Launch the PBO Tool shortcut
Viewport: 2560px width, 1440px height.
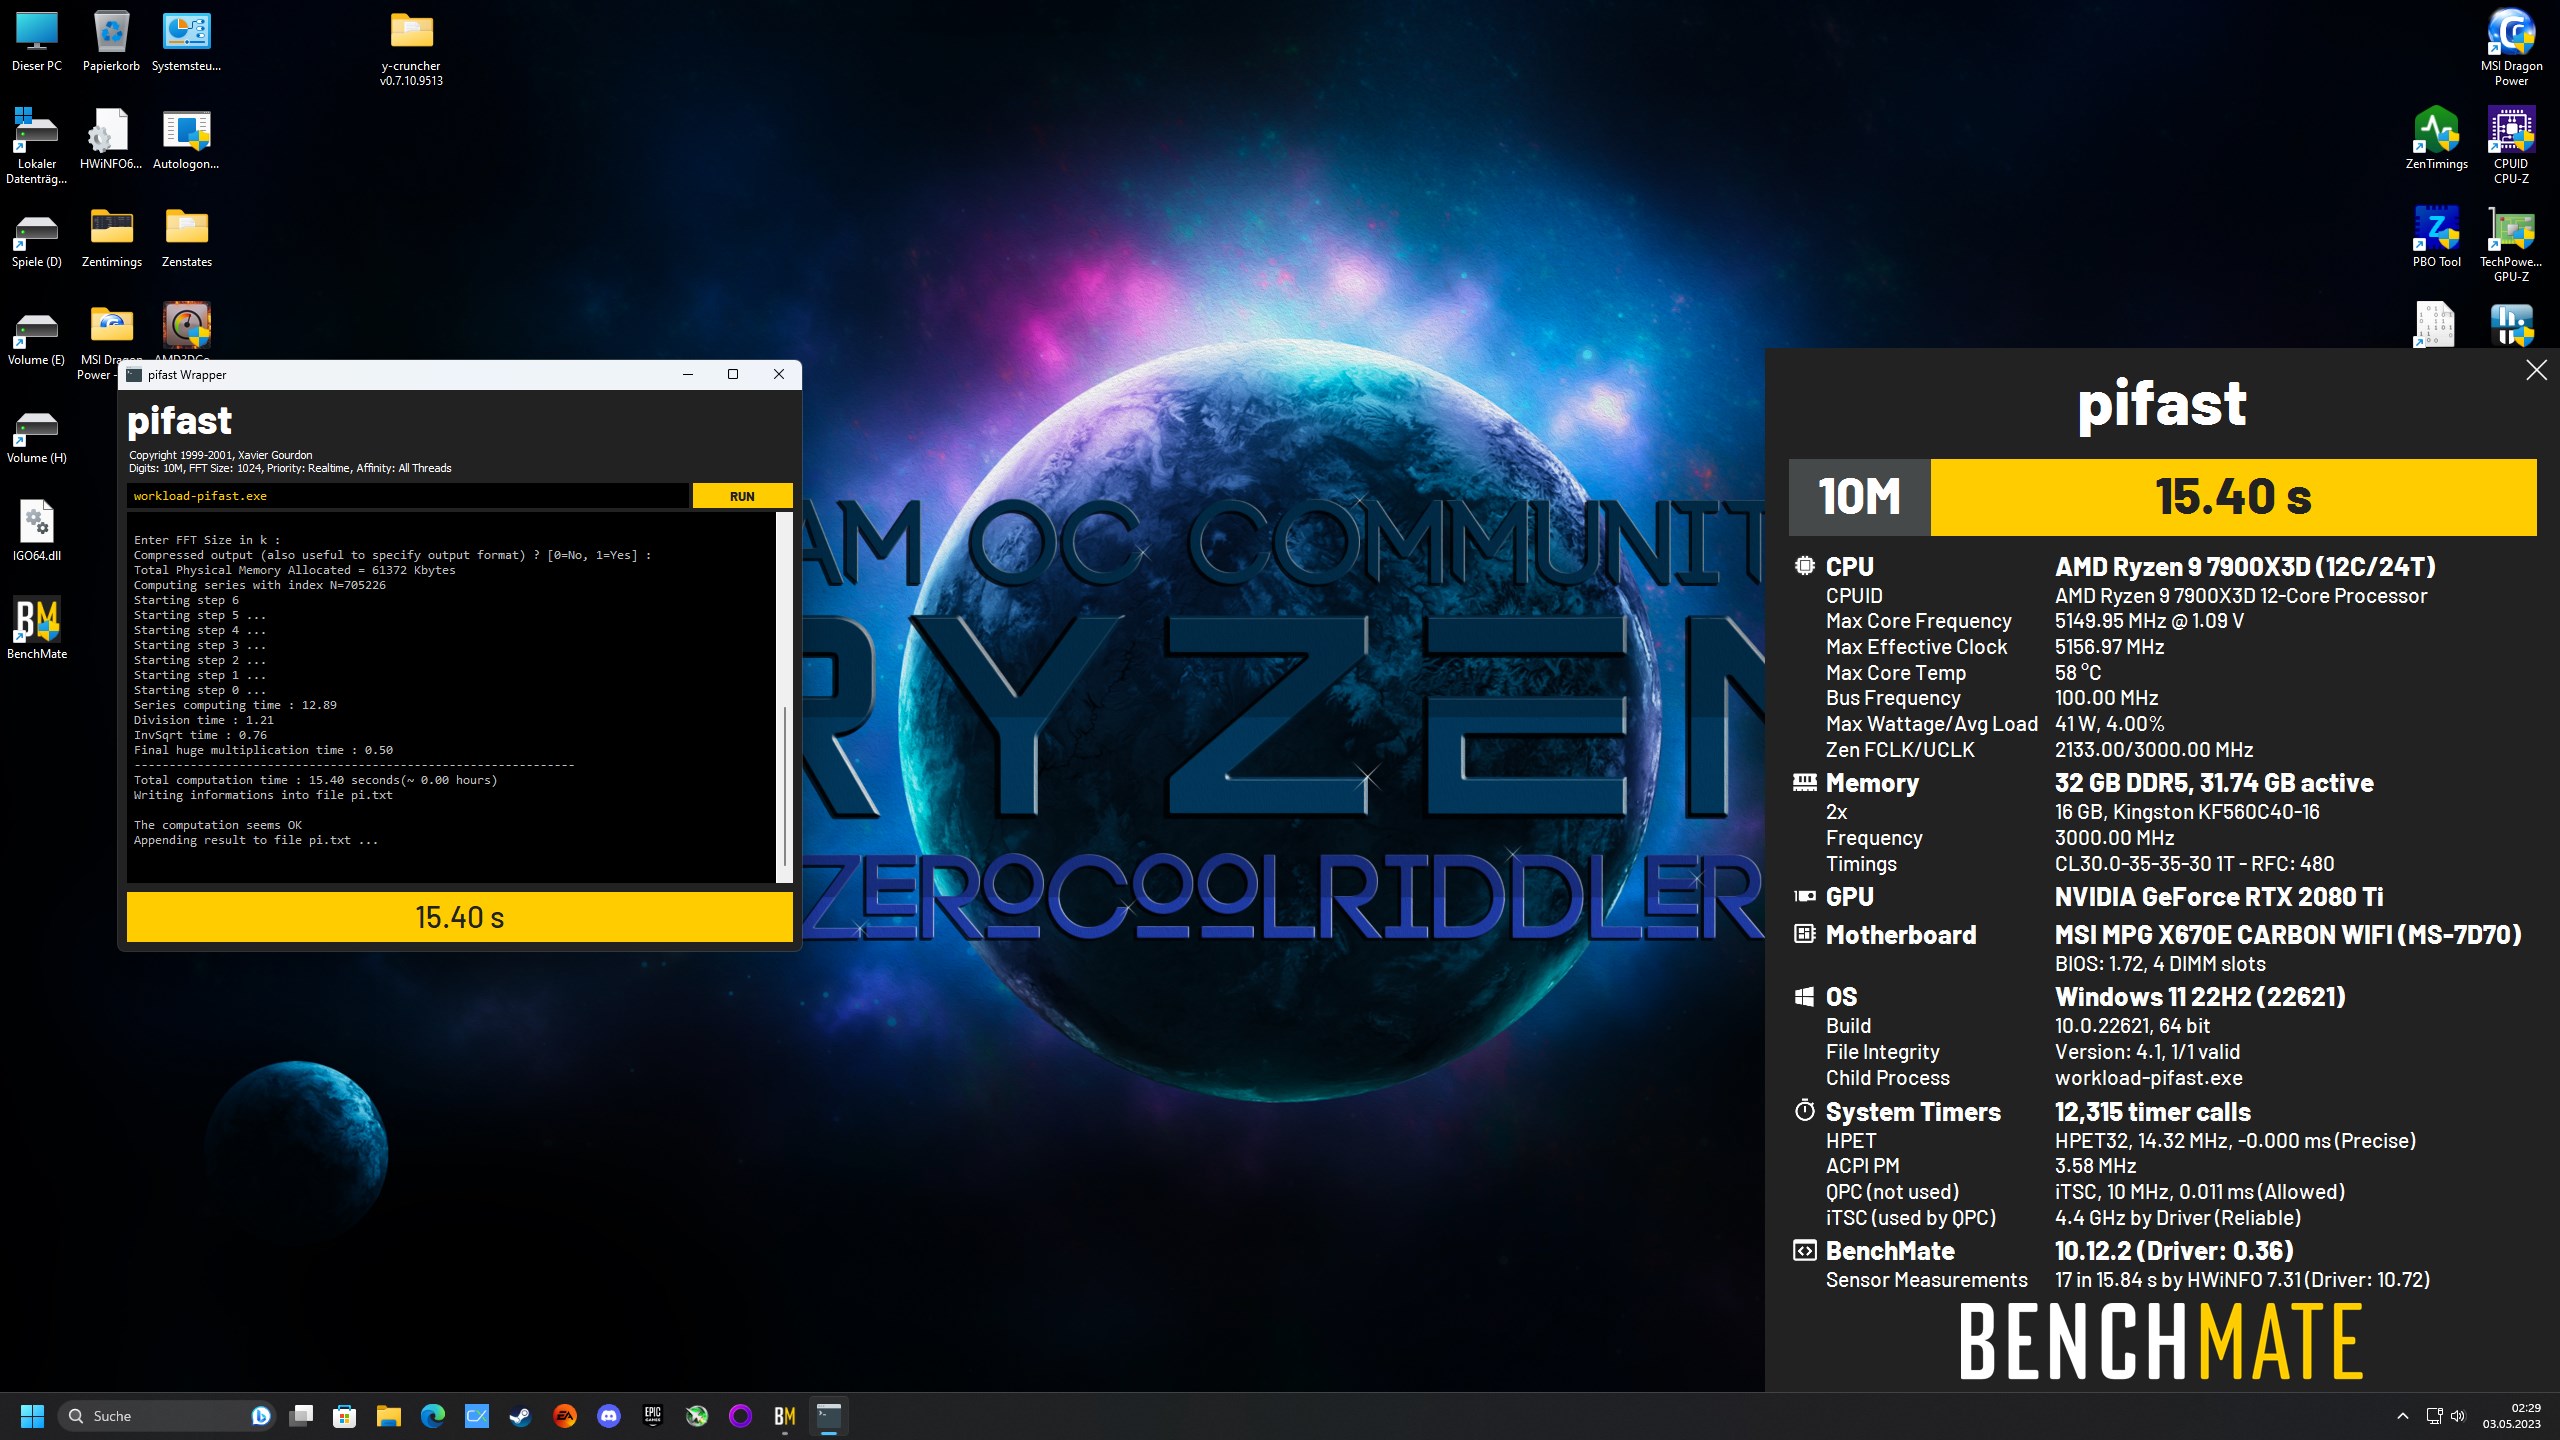click(x=2436, y=237)
